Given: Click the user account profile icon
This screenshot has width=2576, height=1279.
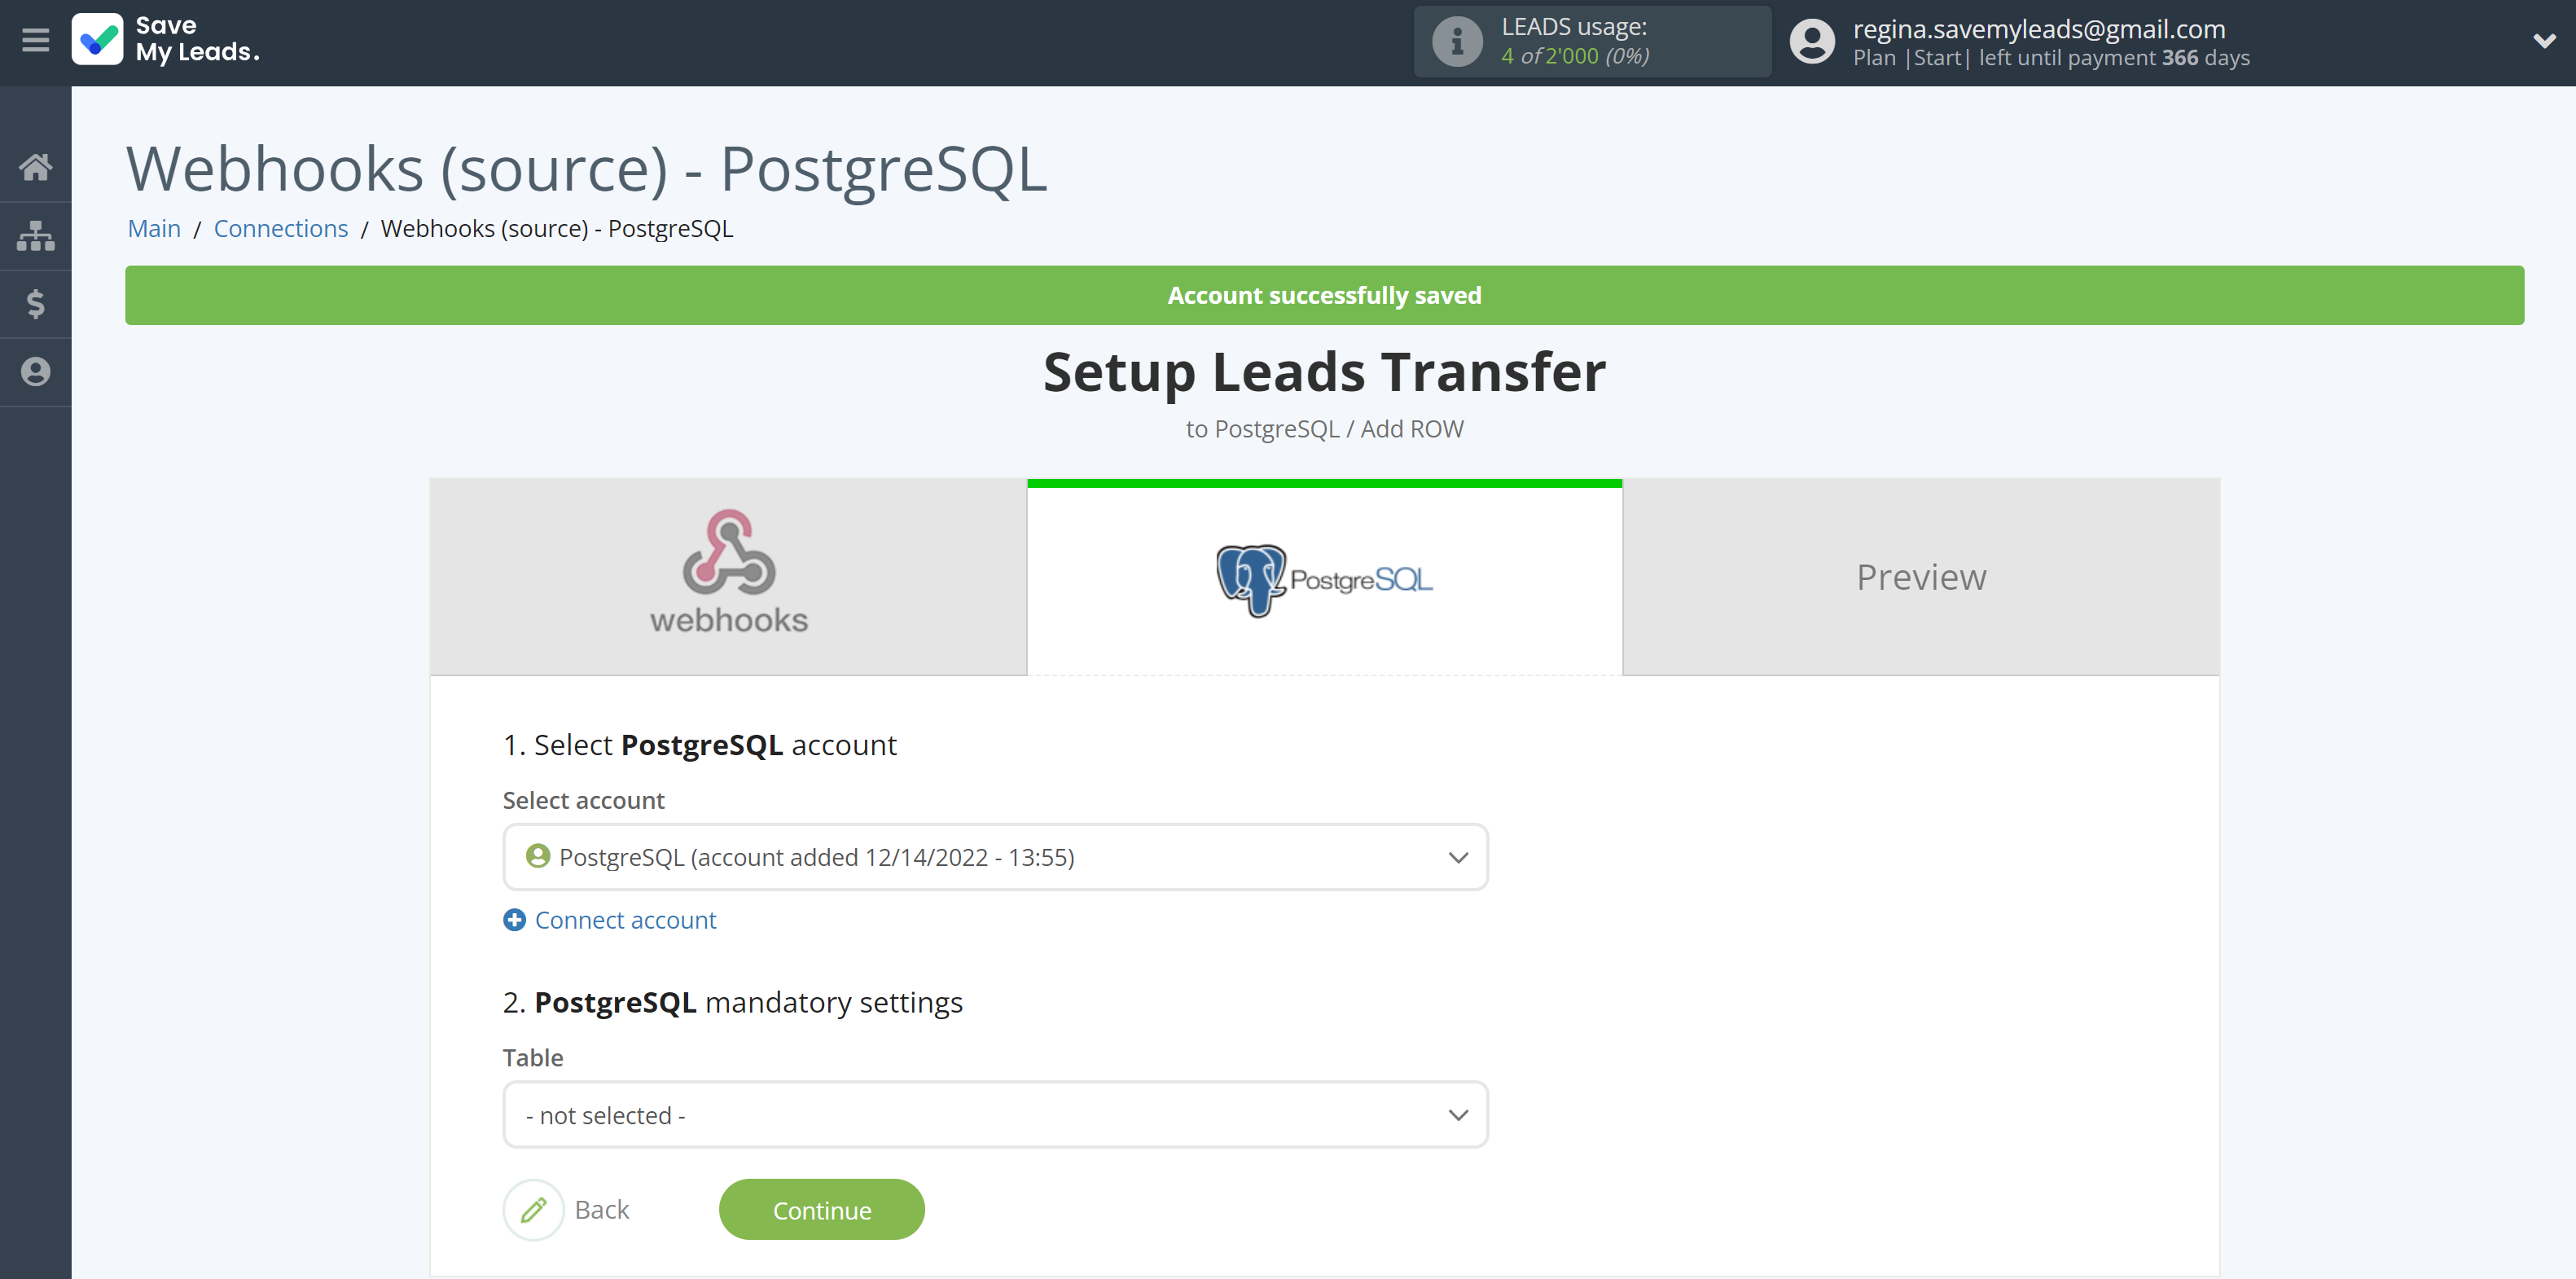Looking at the screenshot, I should pos(1809,41).
